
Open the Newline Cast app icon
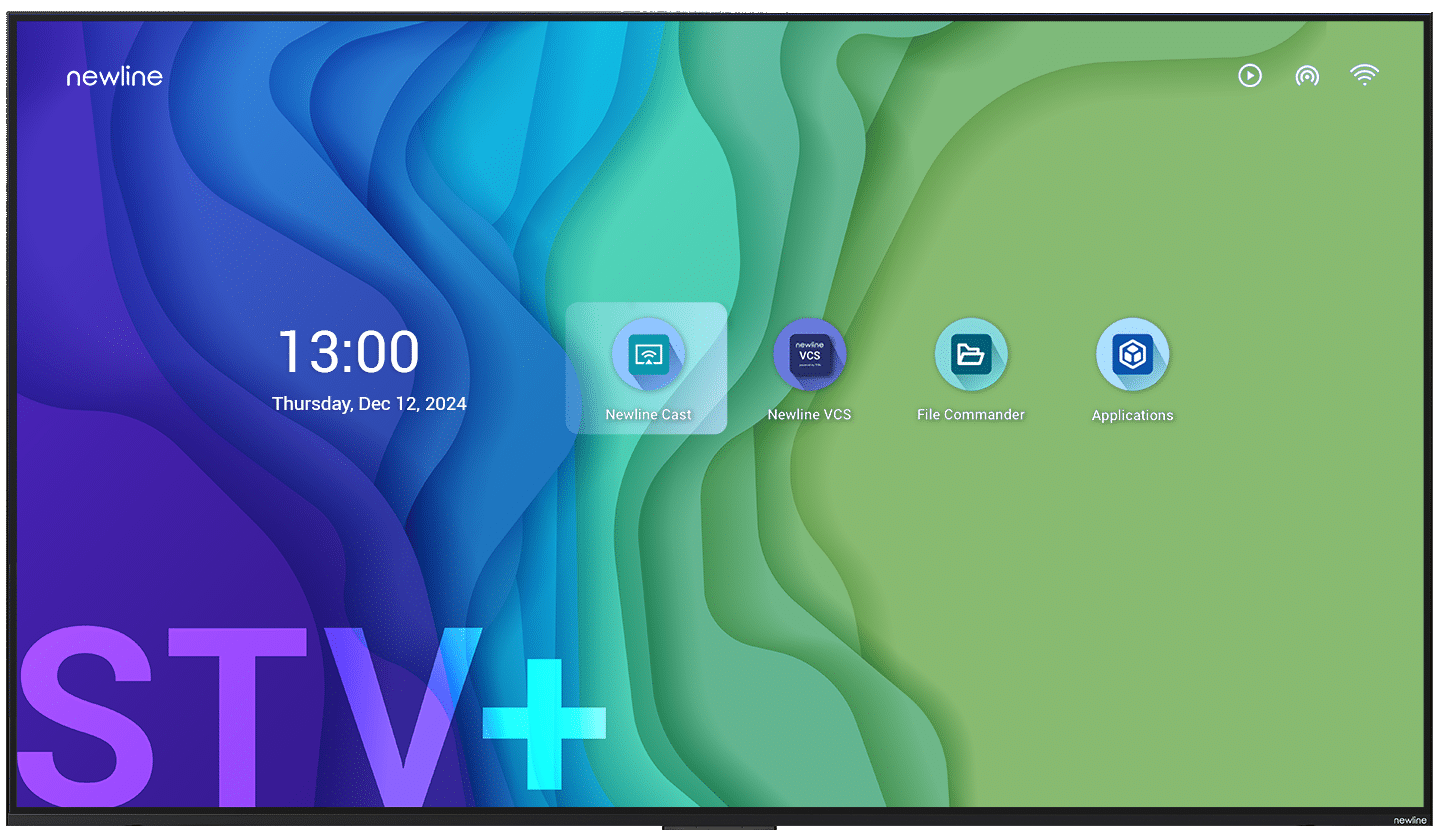click(x=648, y=354)
